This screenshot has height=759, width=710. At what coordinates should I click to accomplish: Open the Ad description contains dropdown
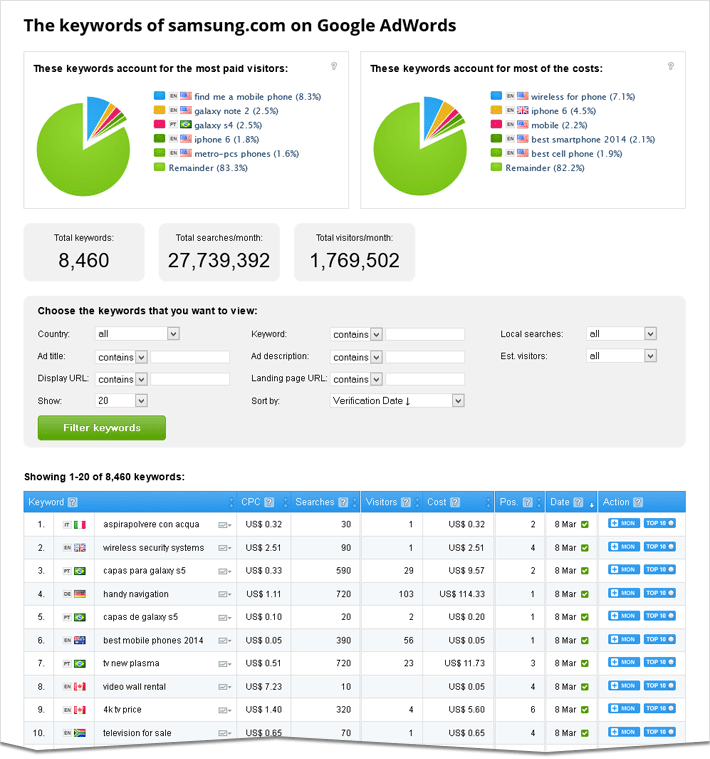(x=356, y=357)
